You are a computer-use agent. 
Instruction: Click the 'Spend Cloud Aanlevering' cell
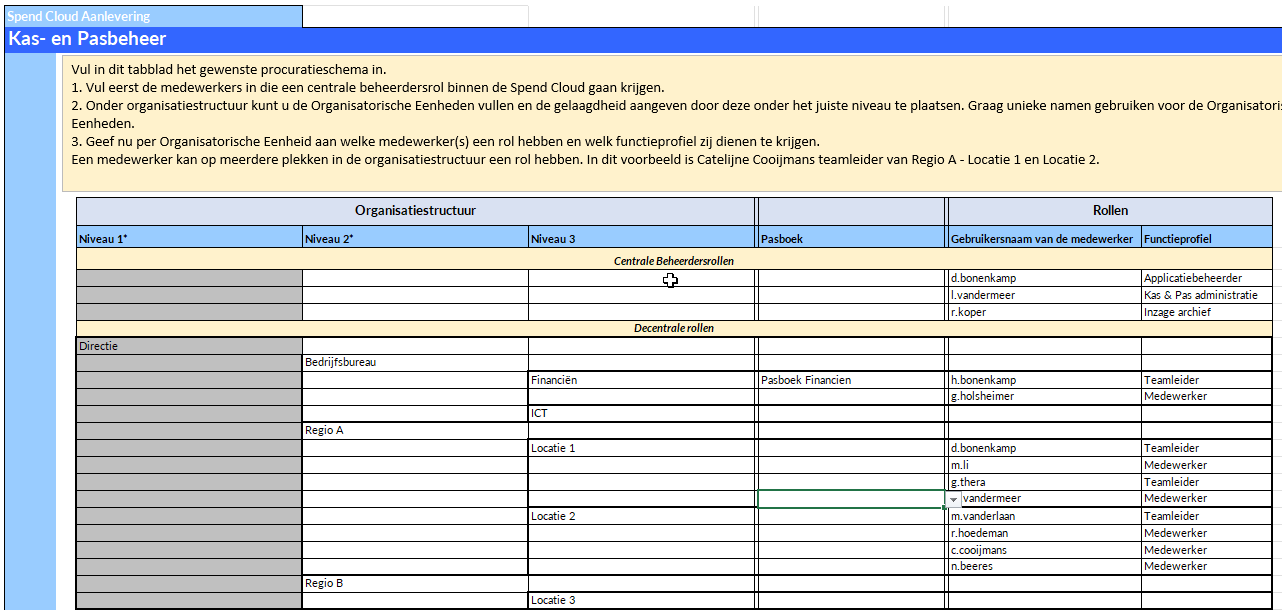pos(151,16)
